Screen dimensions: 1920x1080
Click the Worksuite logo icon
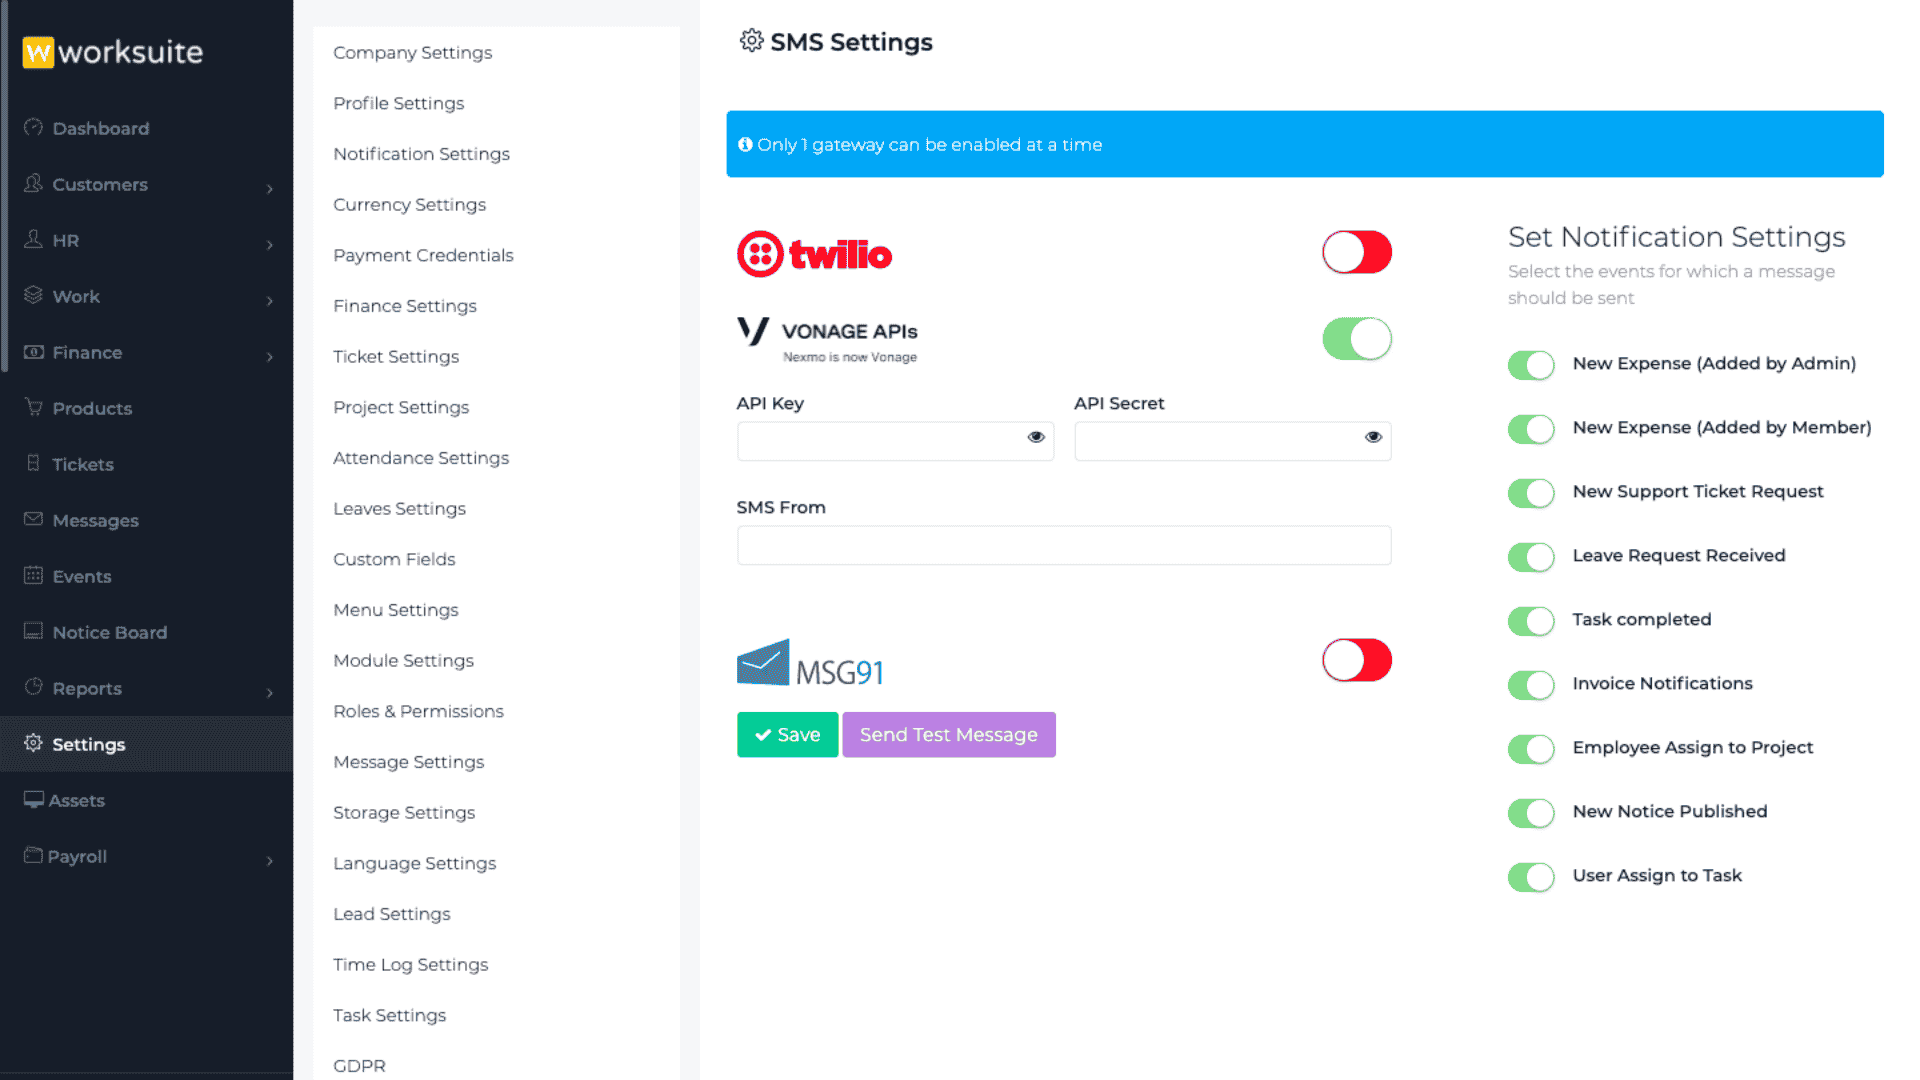click(38, 52)
